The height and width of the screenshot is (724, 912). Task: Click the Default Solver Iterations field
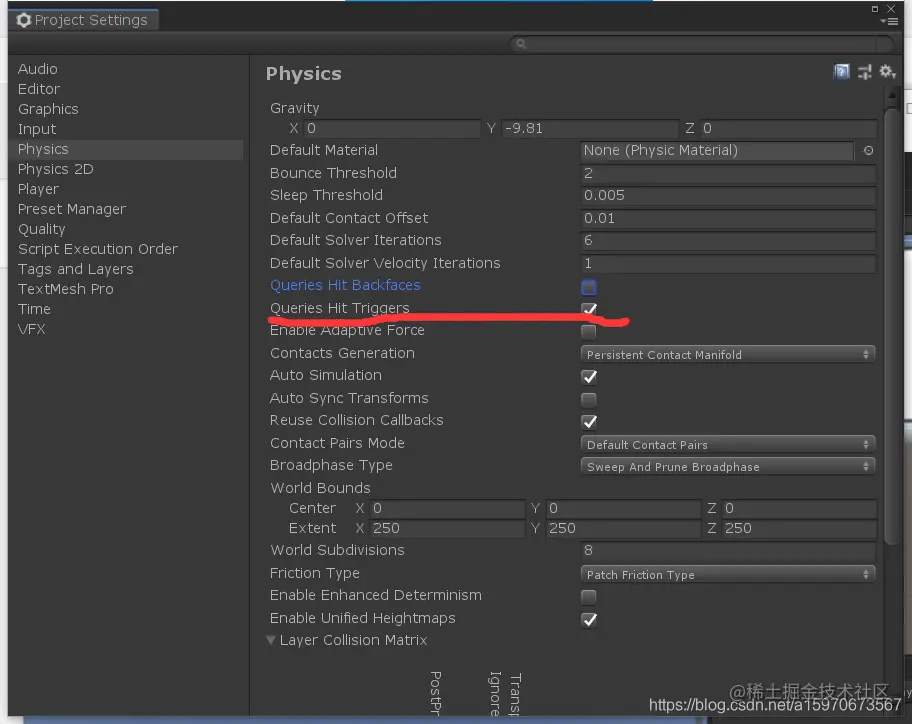(x=728, y=241)
